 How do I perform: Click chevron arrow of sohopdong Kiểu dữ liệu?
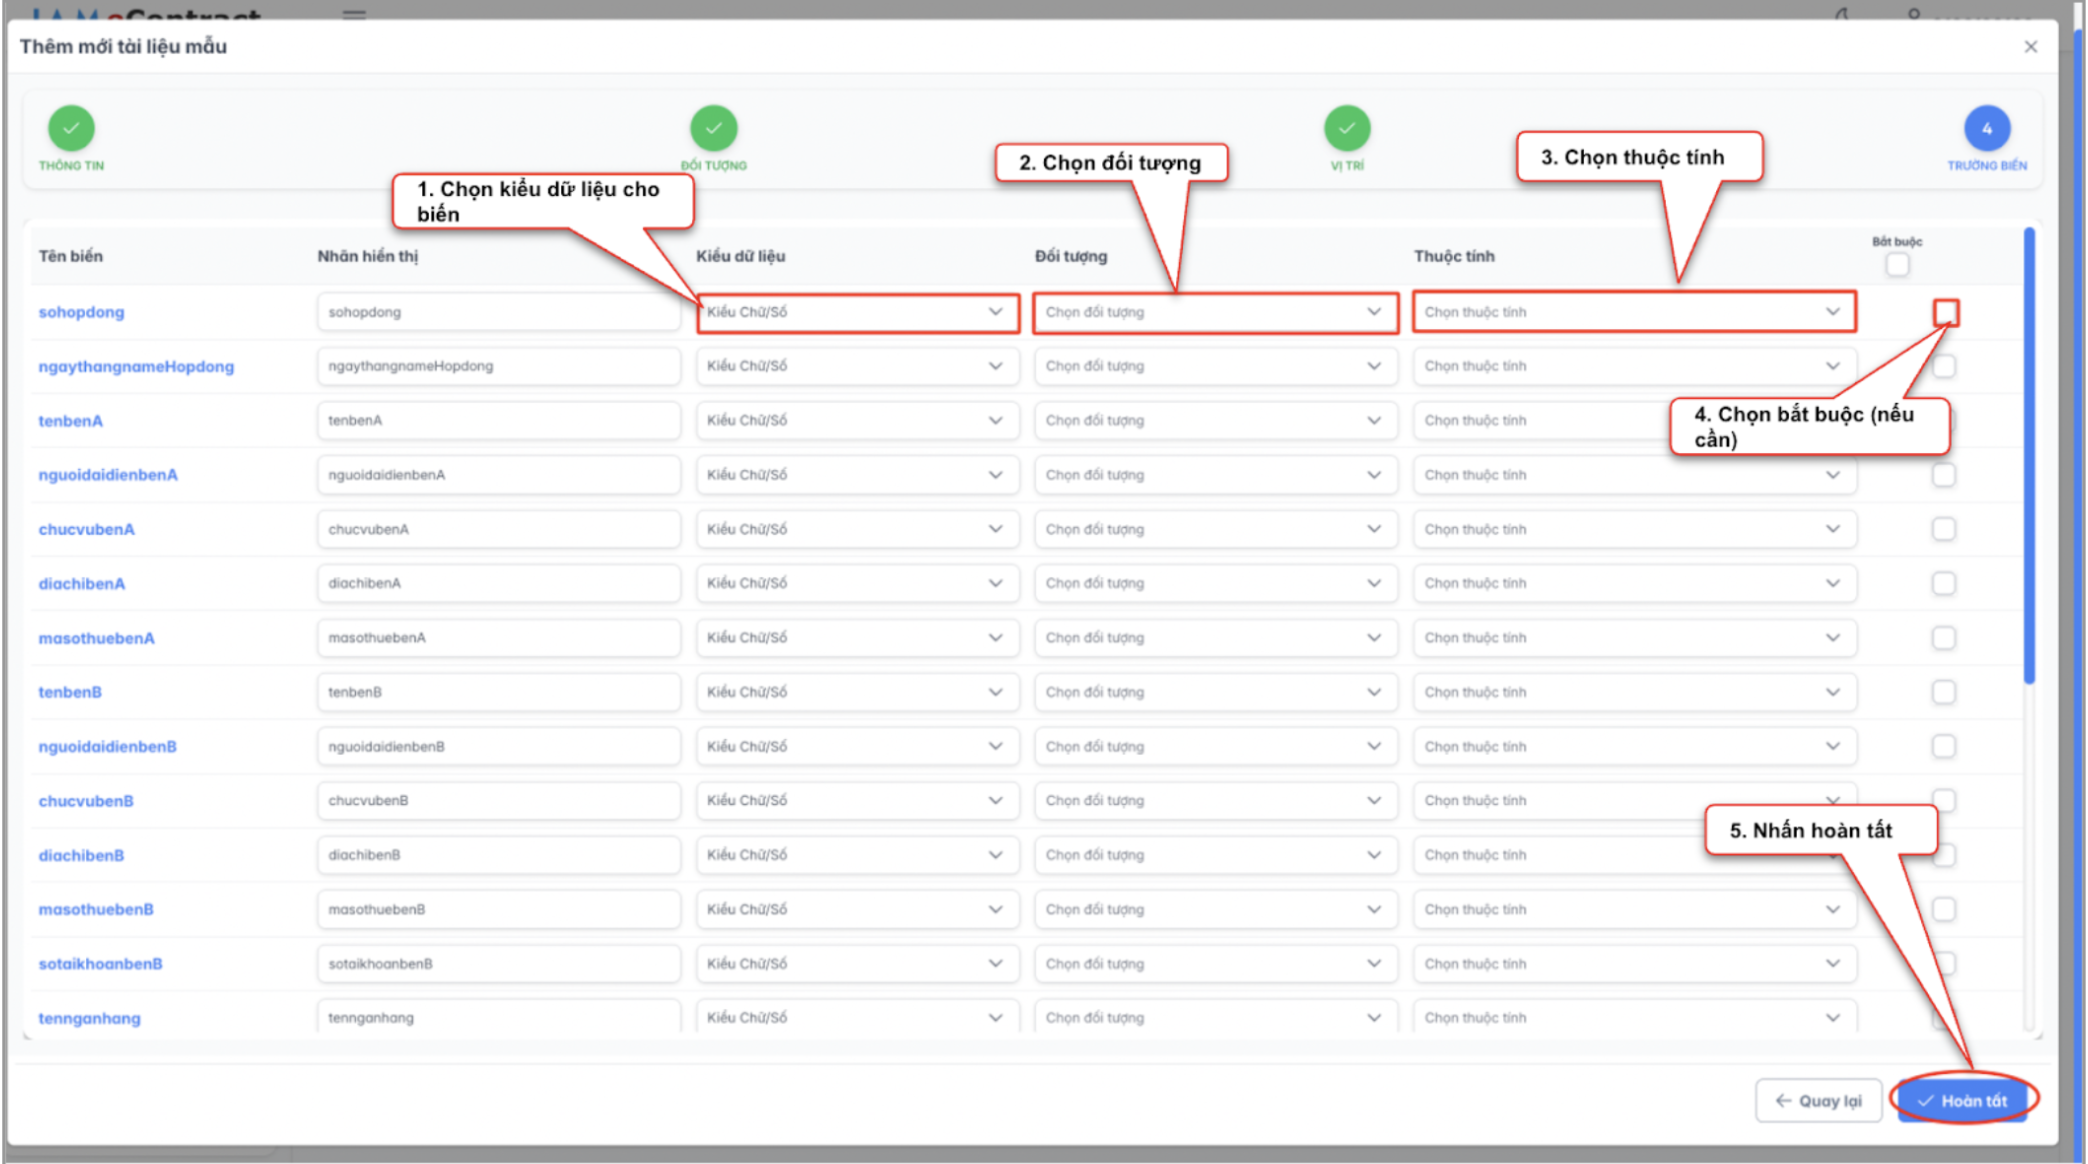click(x=995, y=312)
